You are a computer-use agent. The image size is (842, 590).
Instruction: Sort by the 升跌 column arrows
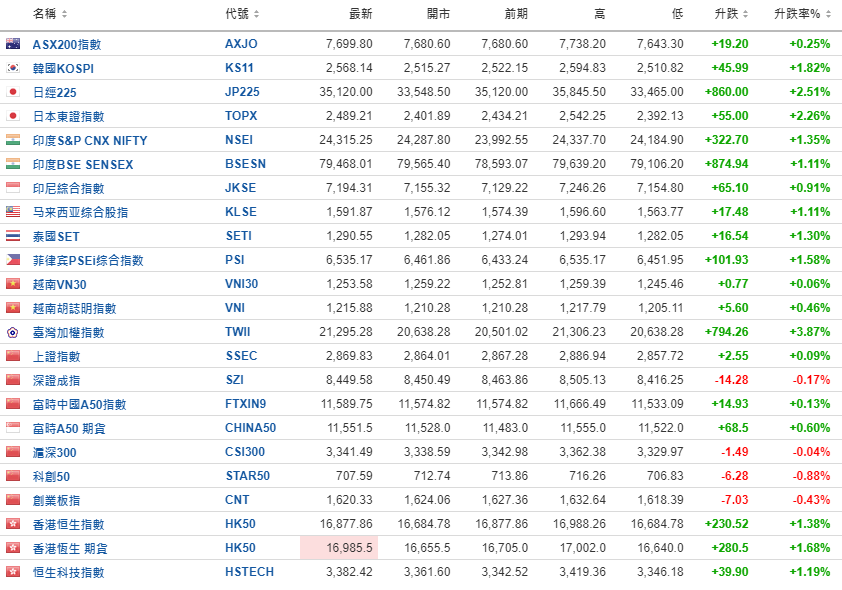[746, 15]
